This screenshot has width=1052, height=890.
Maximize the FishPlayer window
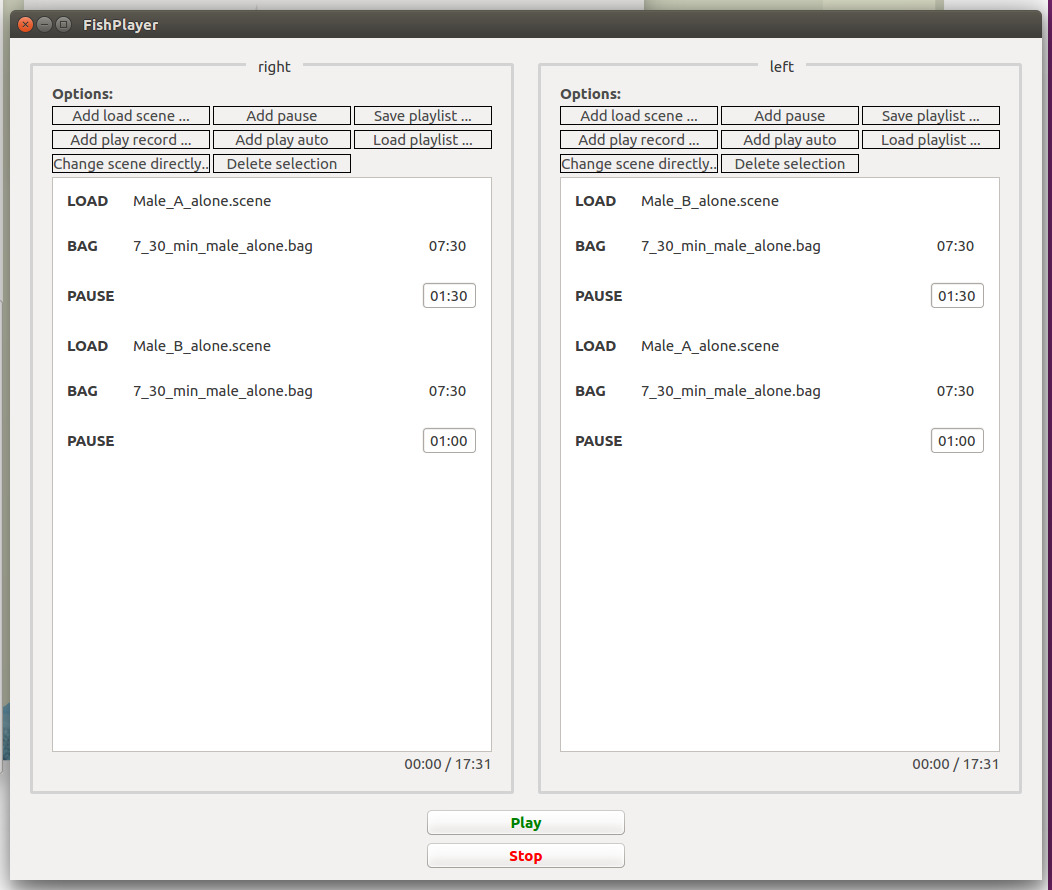pyautogui.click(x=63, y=25)
